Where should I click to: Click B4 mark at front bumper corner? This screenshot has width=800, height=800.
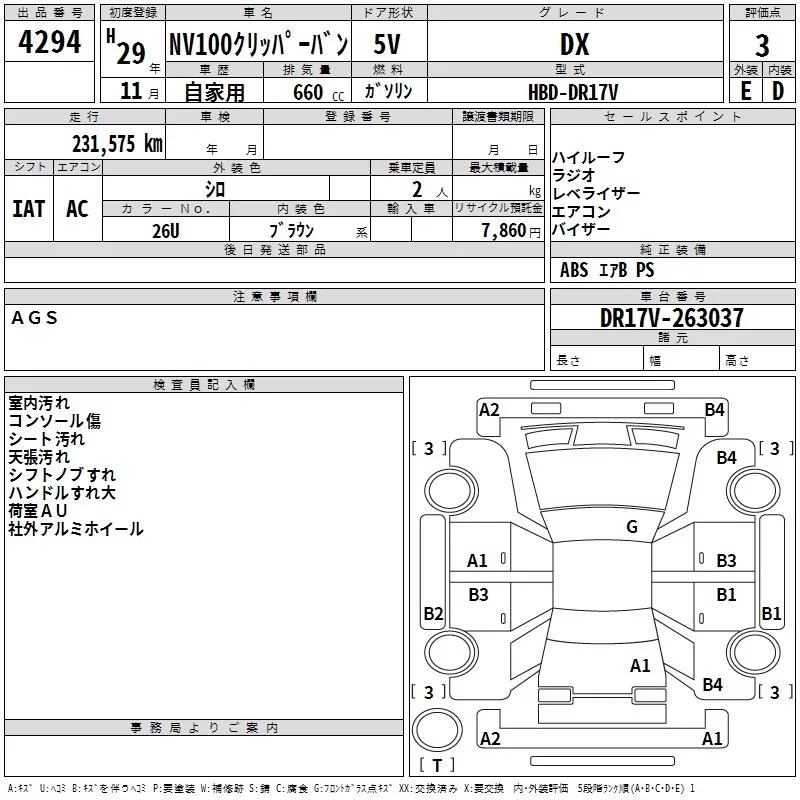(x=714, y=410)
